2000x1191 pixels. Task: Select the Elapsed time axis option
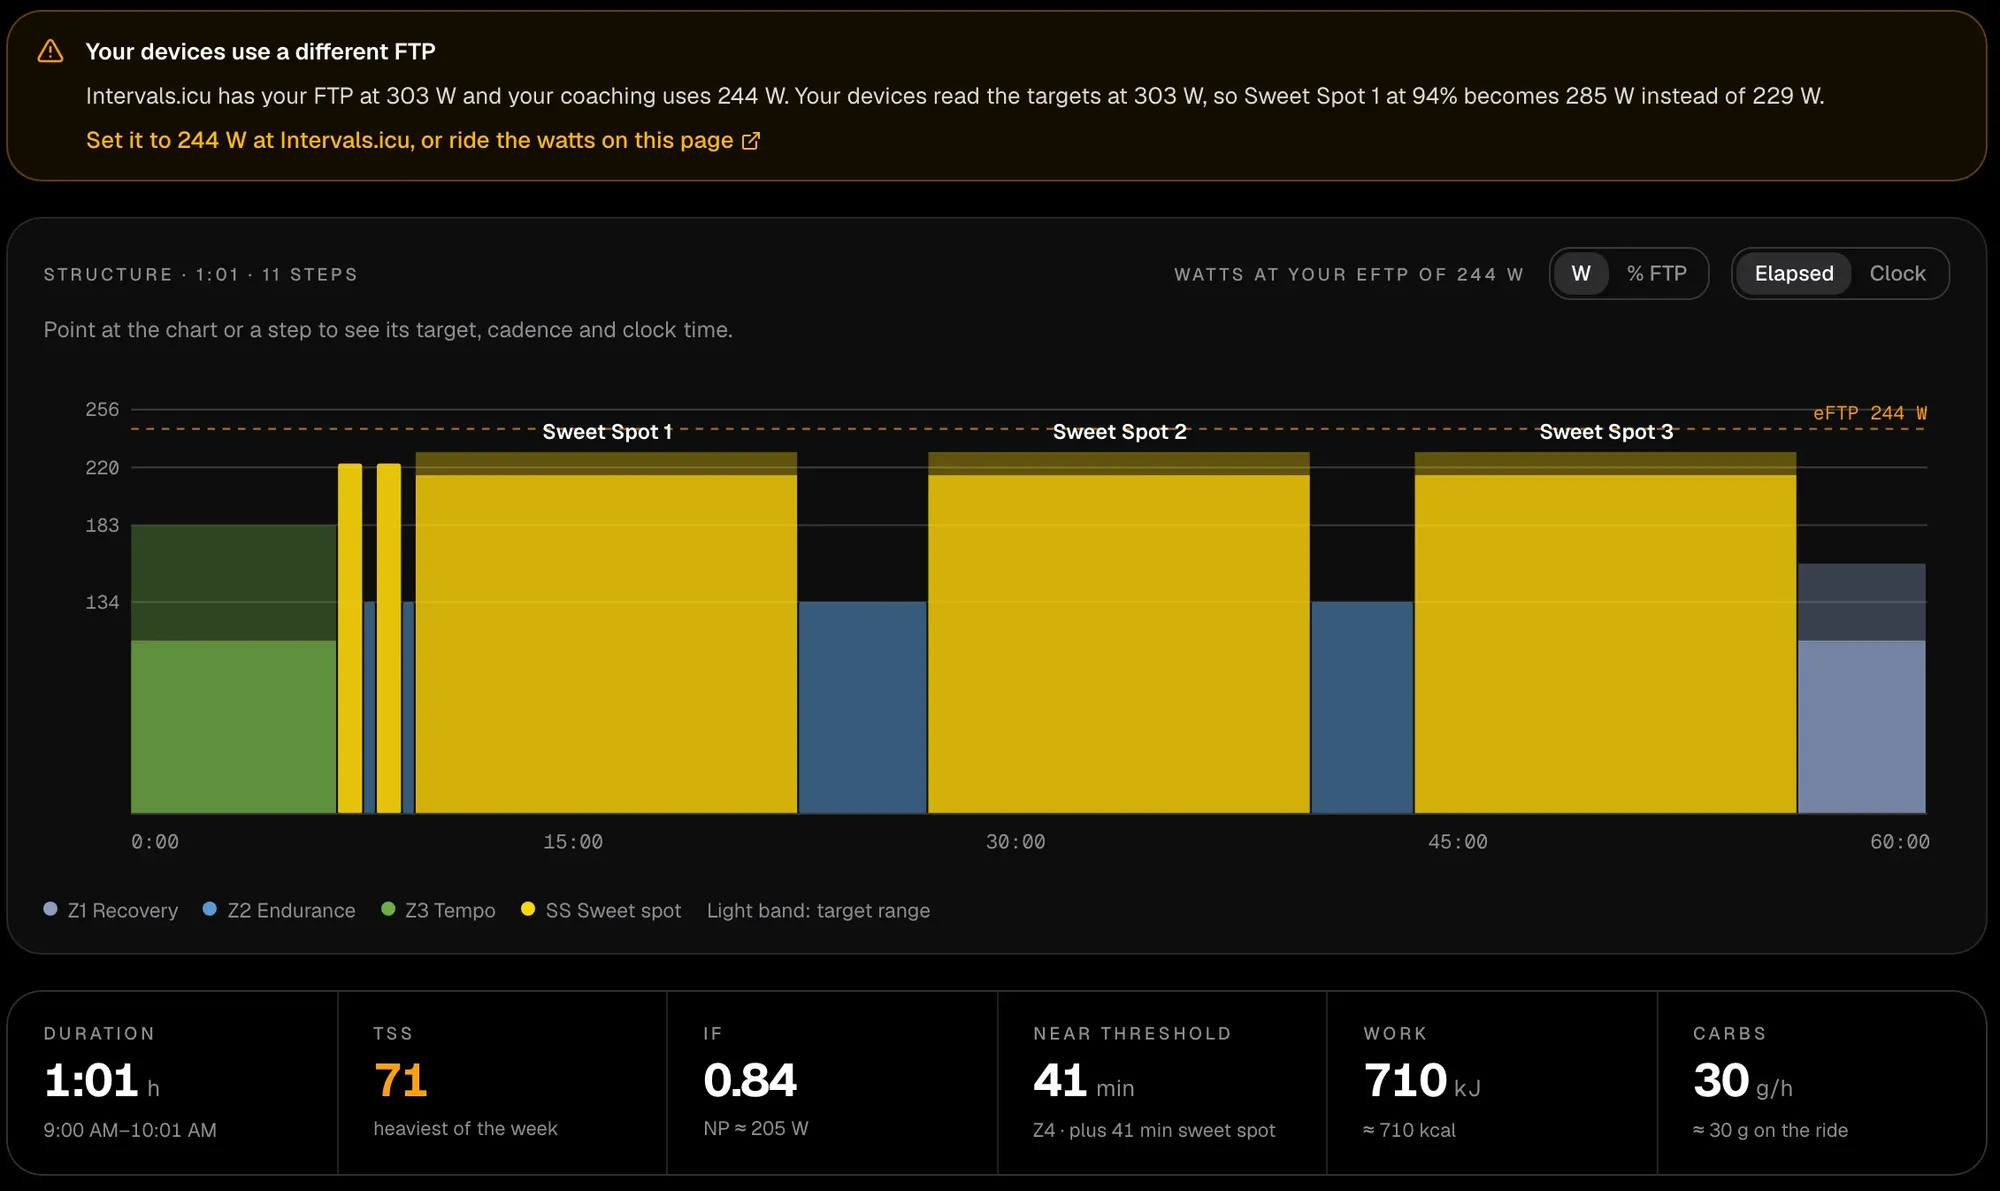pos(1794,273)
